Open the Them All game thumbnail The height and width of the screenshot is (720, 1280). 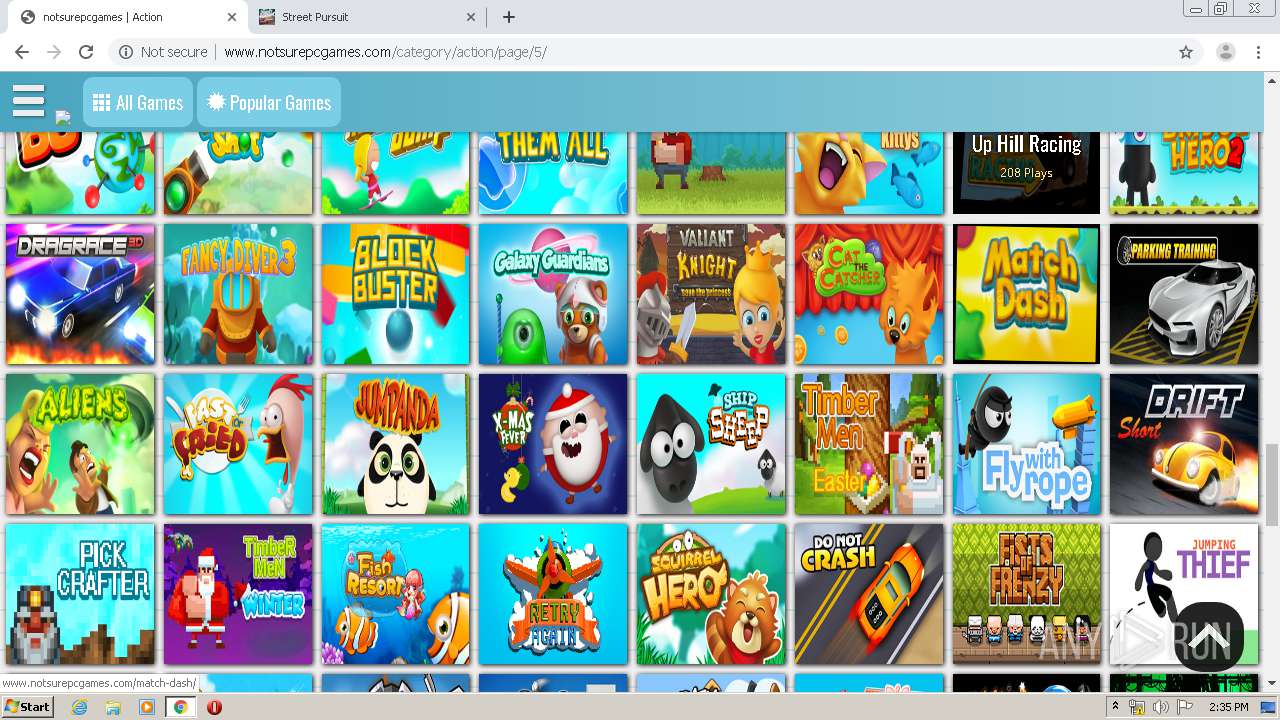[x=553, y=172]
